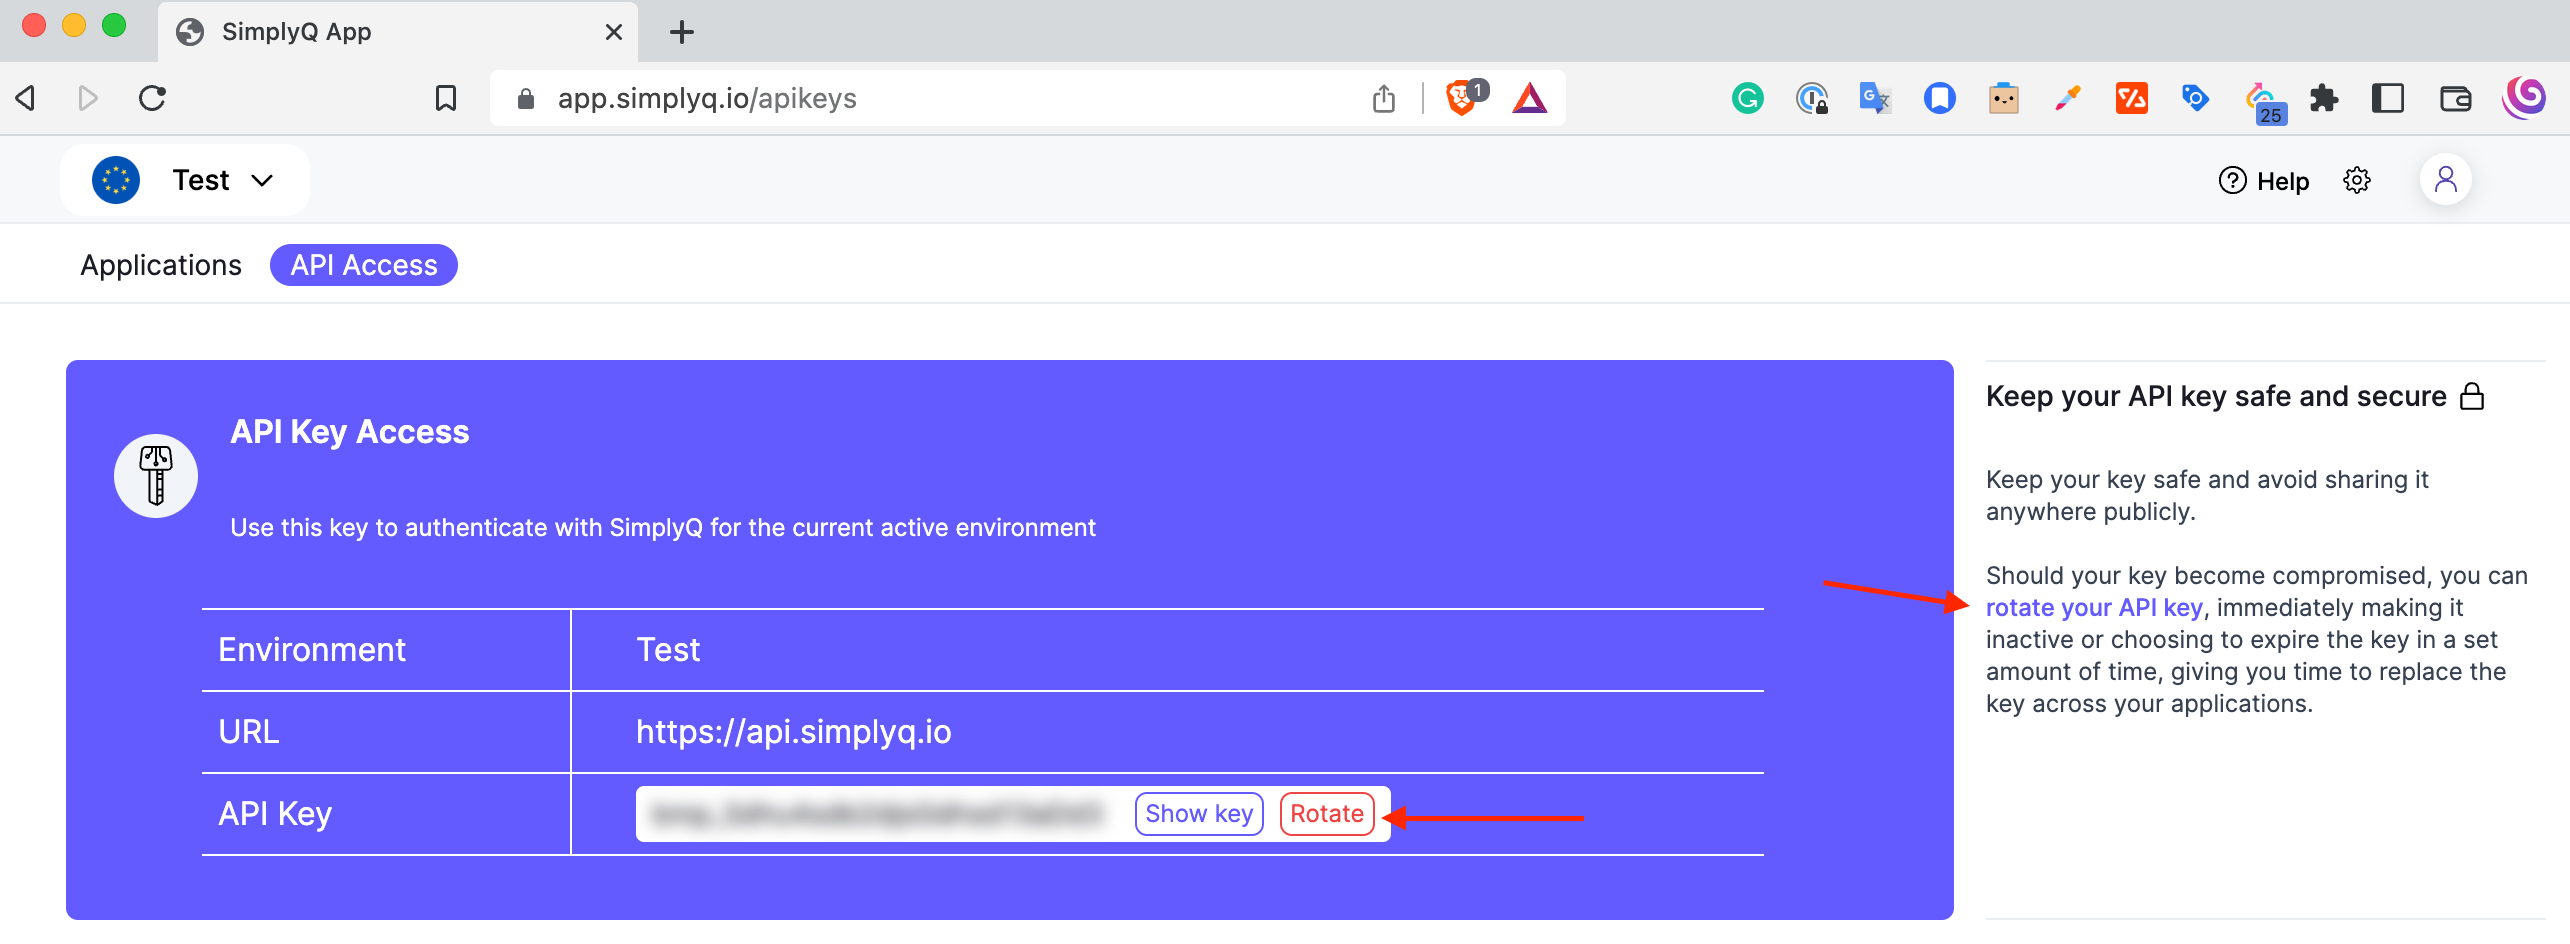The height and width of the screenshot is (944, 2570).
Task: Click the address bar URL app.simplyq.io/apikeys
Action: pos(707,98)
